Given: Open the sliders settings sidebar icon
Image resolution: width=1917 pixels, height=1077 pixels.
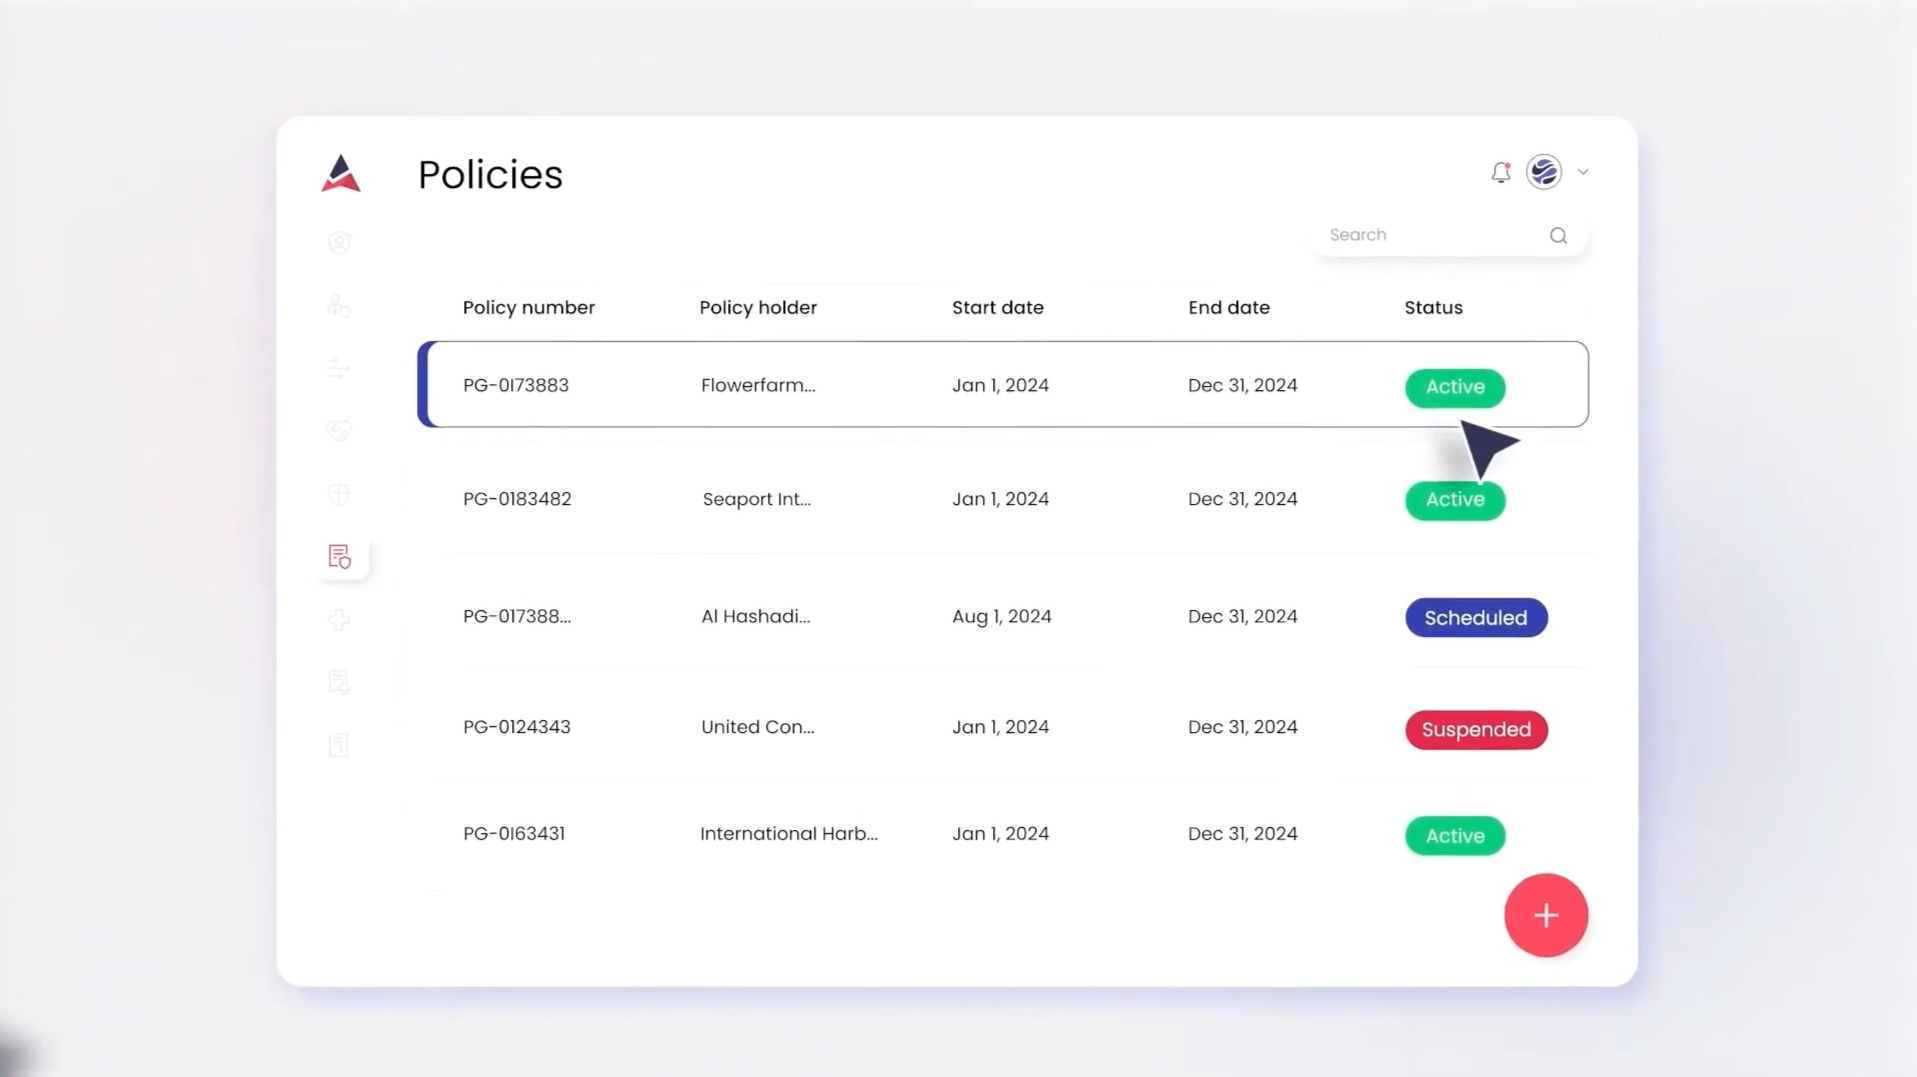Looking at the screenshot, I should click(339, 369).
